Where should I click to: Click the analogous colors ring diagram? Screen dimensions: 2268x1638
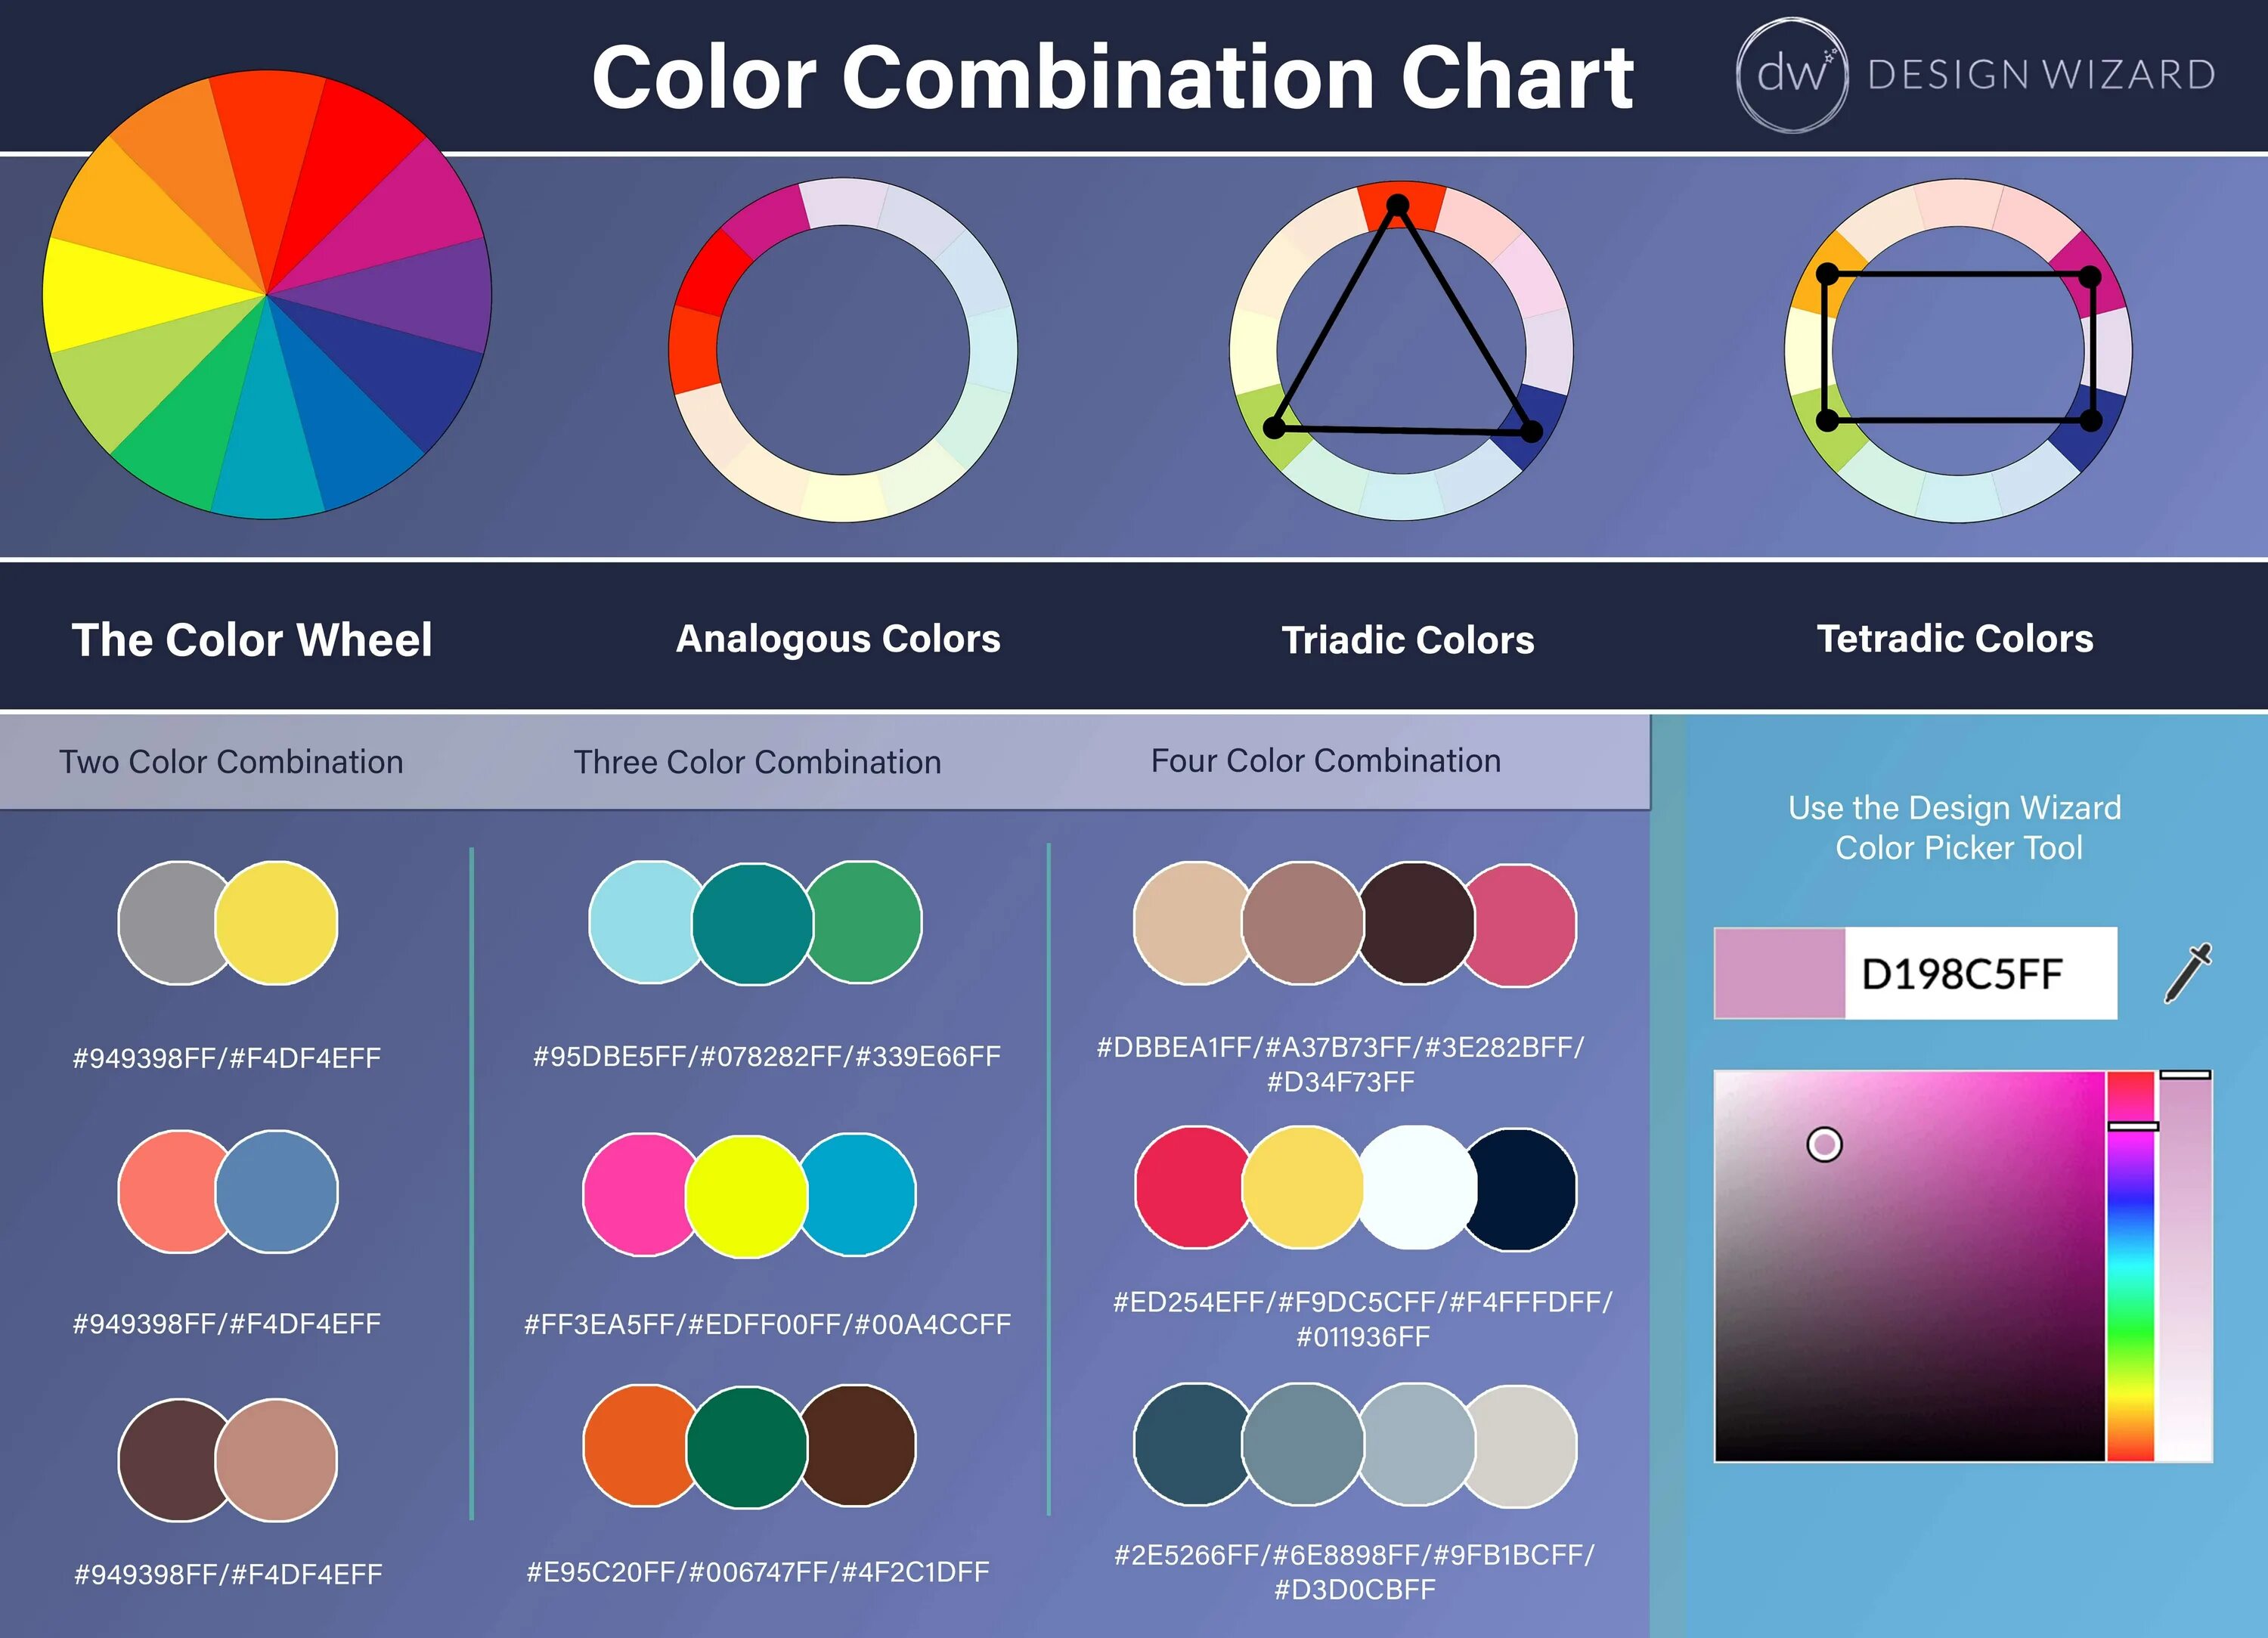click(845, 352)
